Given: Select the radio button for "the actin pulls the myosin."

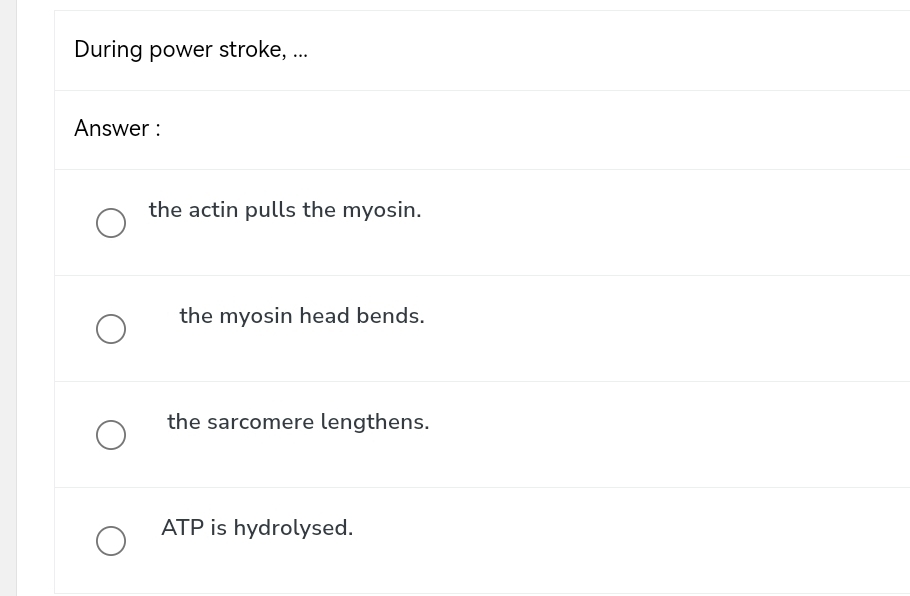Looking at the screenshot, I should click(x=111, y=223).
